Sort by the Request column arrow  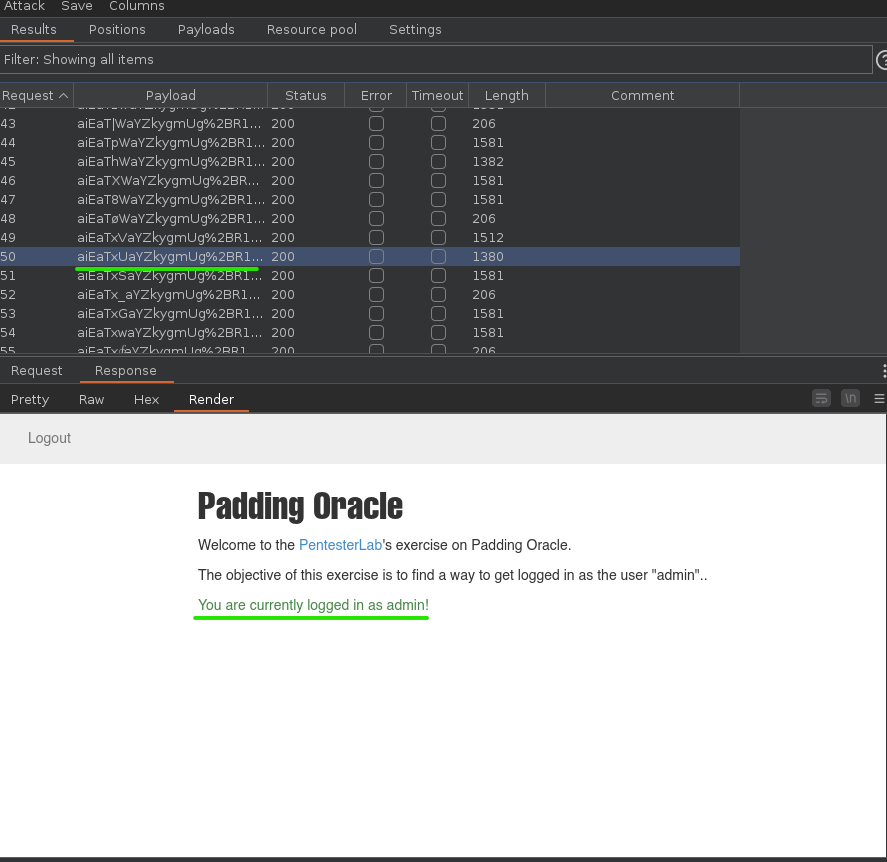(x=64, y=96)
